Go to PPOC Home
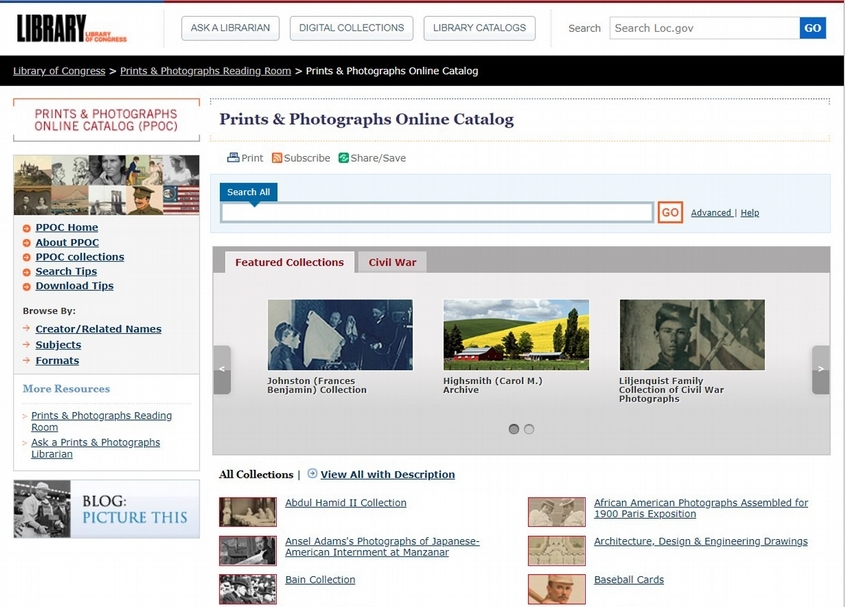845x607 pixels. (x=67, y=227)
